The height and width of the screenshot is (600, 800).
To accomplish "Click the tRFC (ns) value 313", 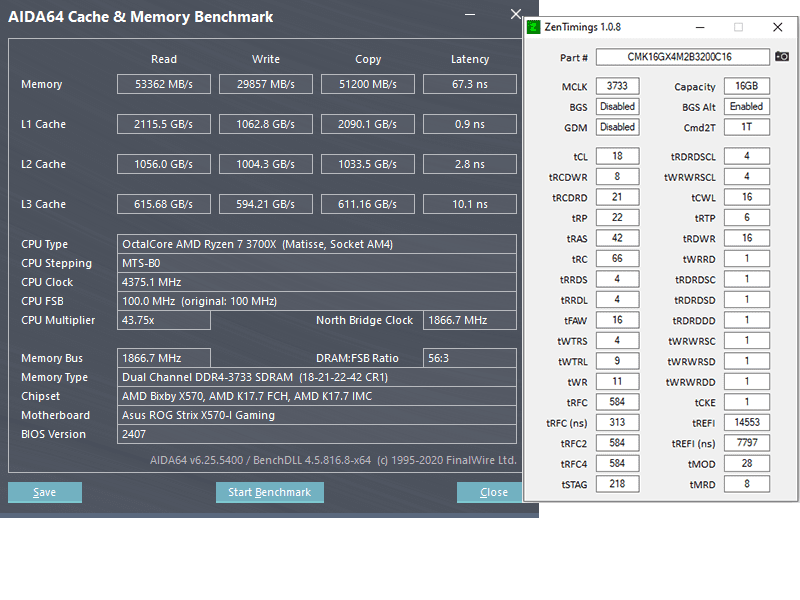I will pyautogui.click(x=617, y=422).
